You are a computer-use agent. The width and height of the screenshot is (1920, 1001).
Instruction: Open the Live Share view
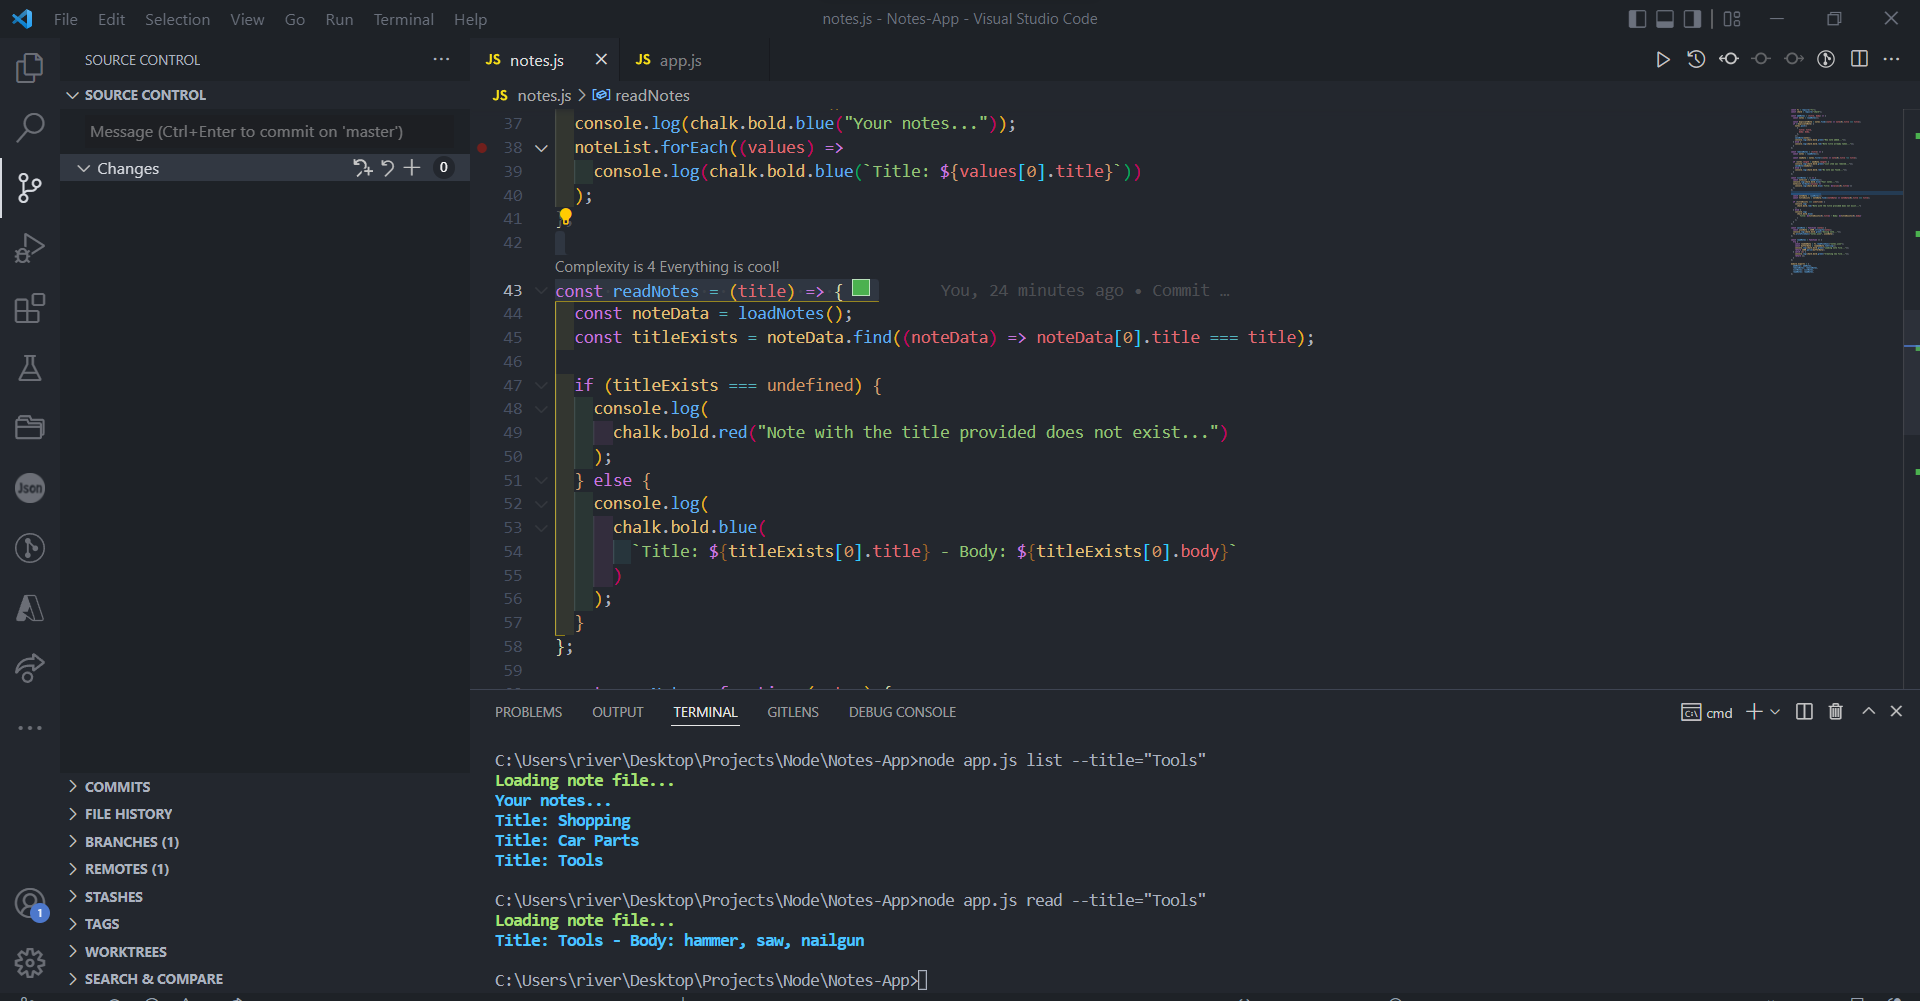pos(30,668)
